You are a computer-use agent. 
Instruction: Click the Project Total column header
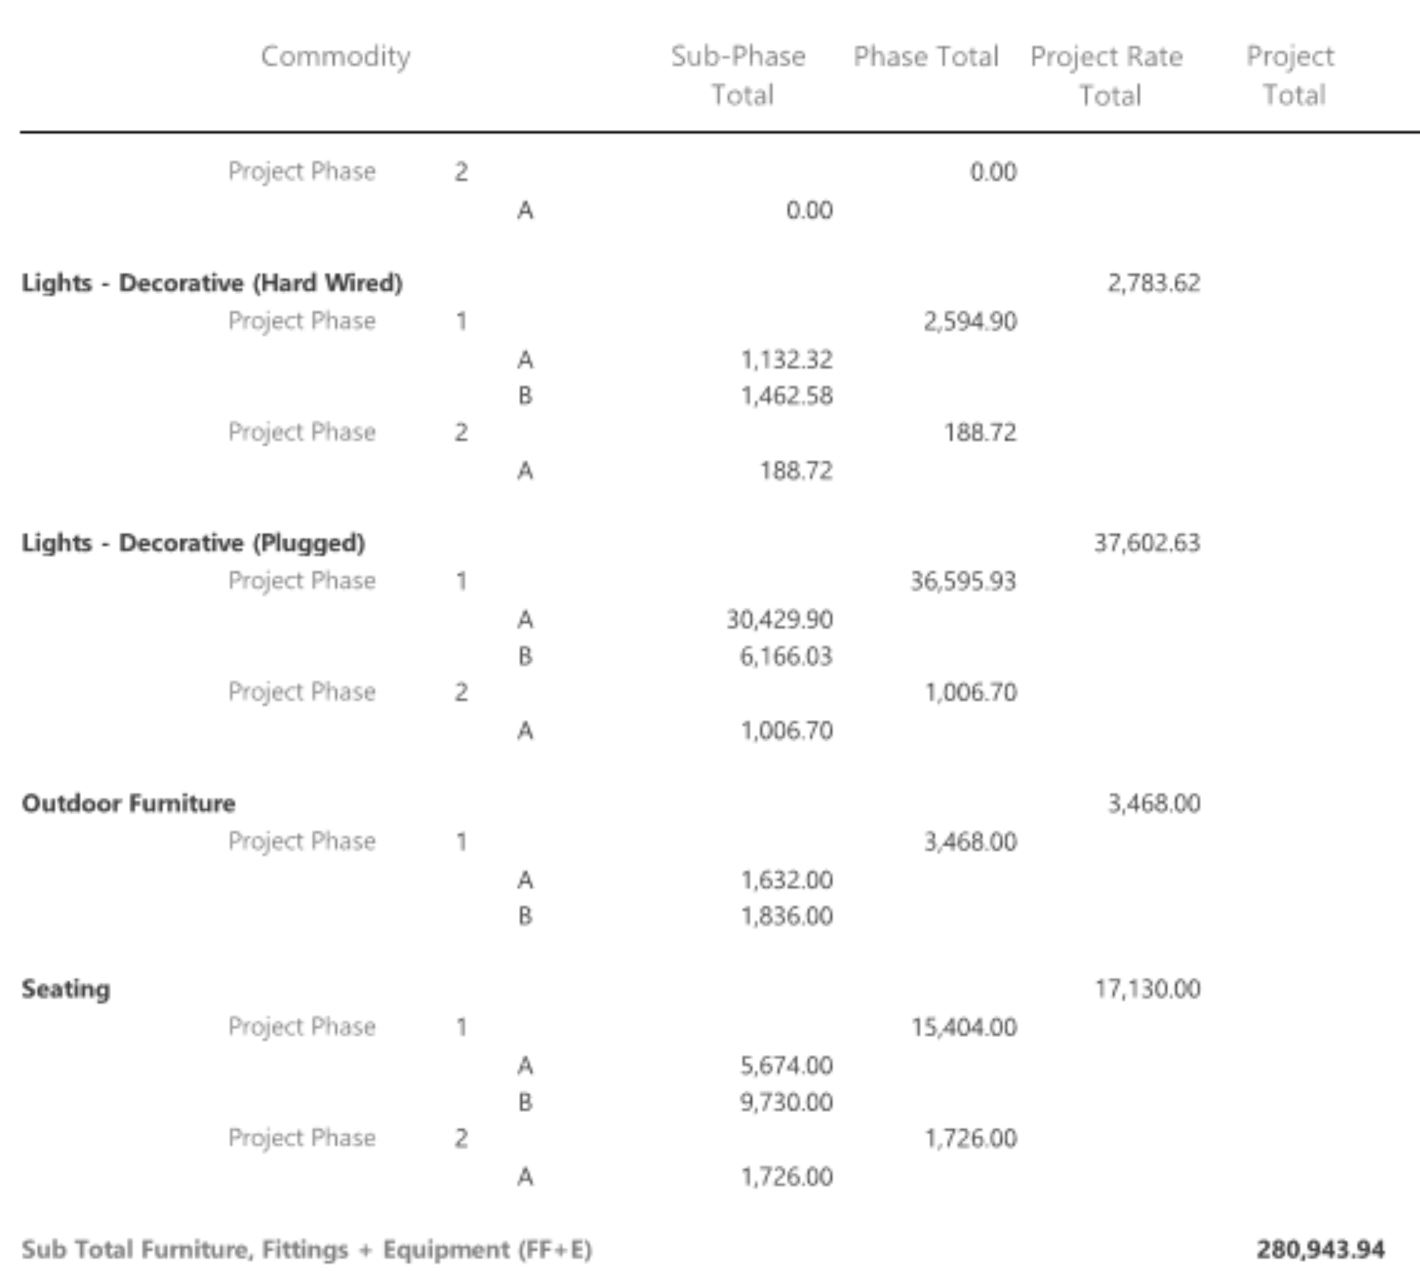[x=1291, y=75]
